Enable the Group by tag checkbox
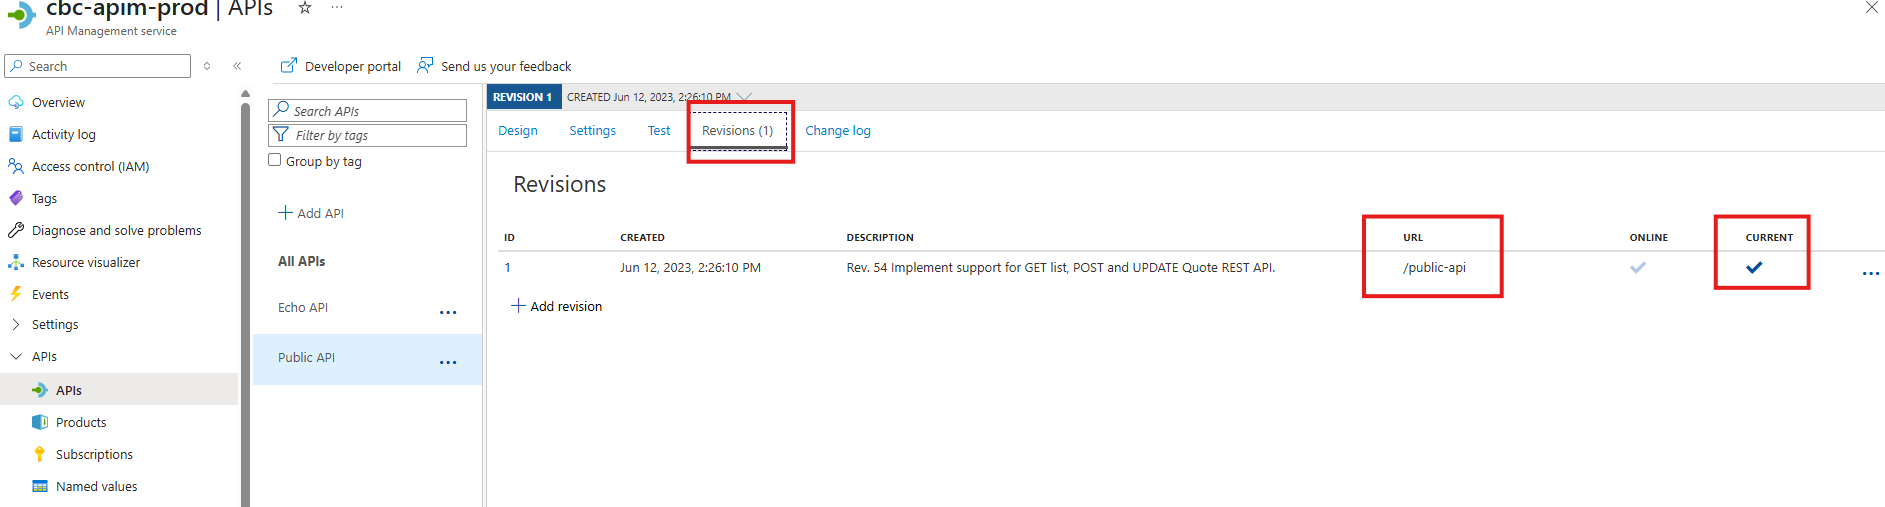Image resolution: width=1885 pixels, height=507 pixels. [x=275, y=161]
